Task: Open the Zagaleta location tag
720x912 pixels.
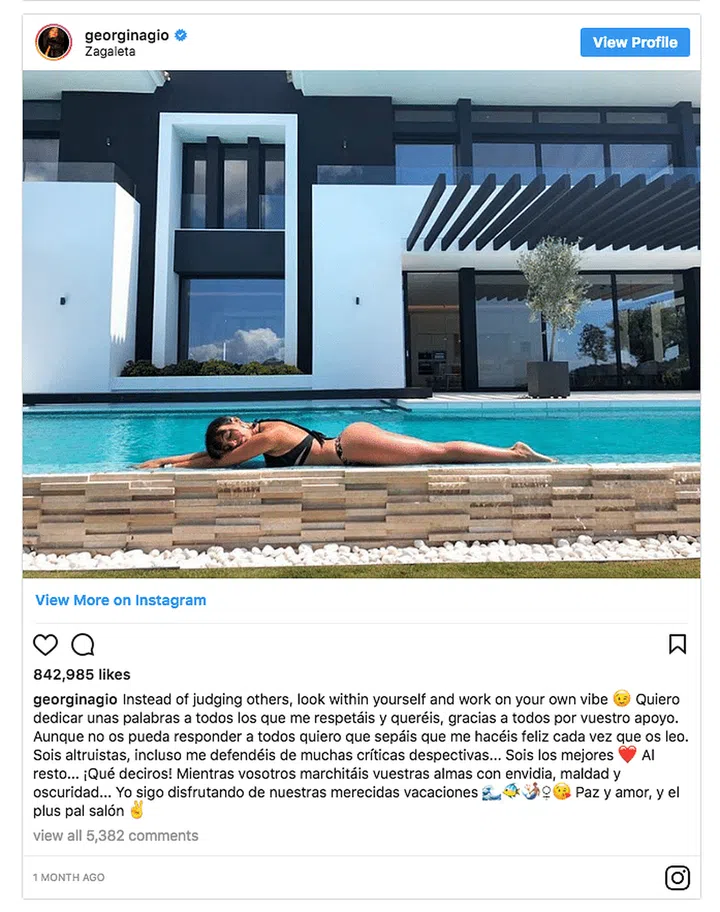Action: click(110, 51)
